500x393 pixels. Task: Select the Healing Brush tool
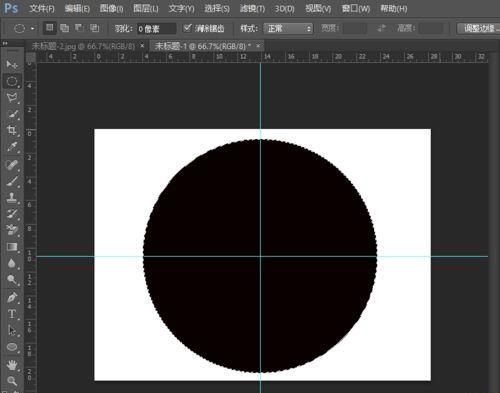click(12, 164)
